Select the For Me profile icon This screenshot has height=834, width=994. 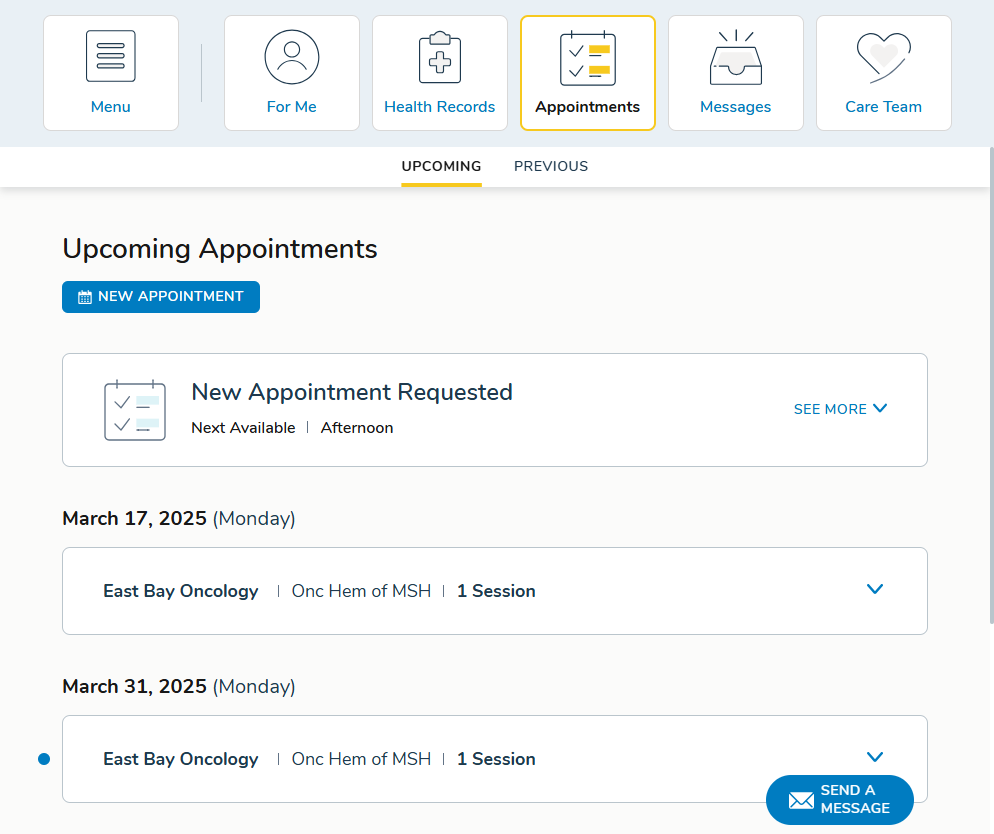291,57
